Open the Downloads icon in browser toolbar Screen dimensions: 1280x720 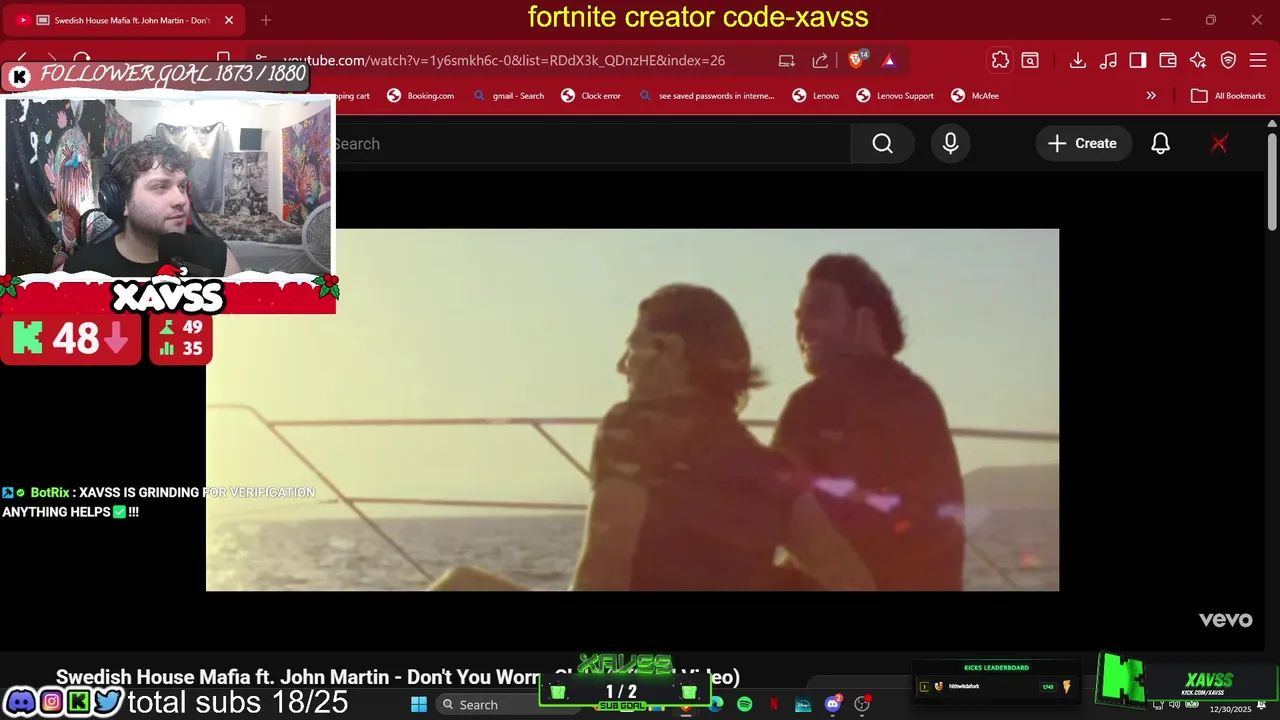(1077, 60)
